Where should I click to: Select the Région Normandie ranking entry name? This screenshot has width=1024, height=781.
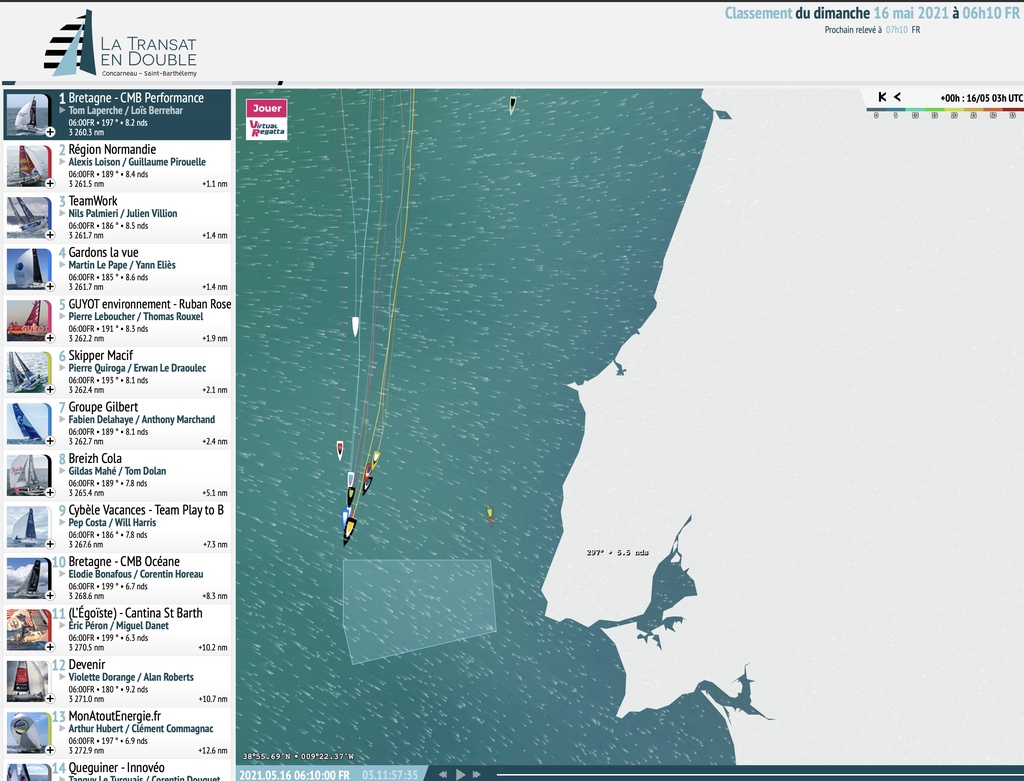click(x=112, y=150)
